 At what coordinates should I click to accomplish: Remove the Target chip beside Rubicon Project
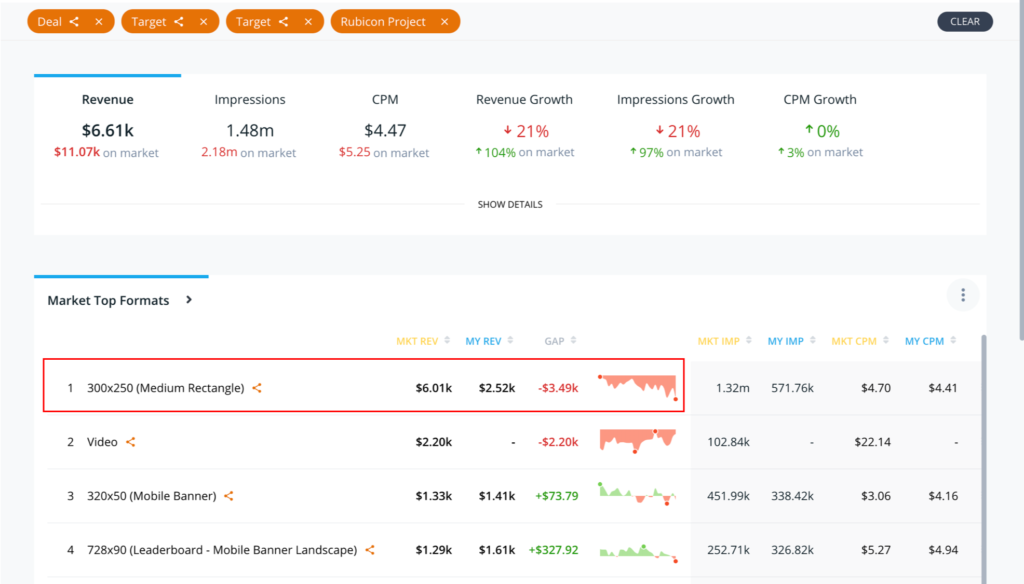(308, 22)
